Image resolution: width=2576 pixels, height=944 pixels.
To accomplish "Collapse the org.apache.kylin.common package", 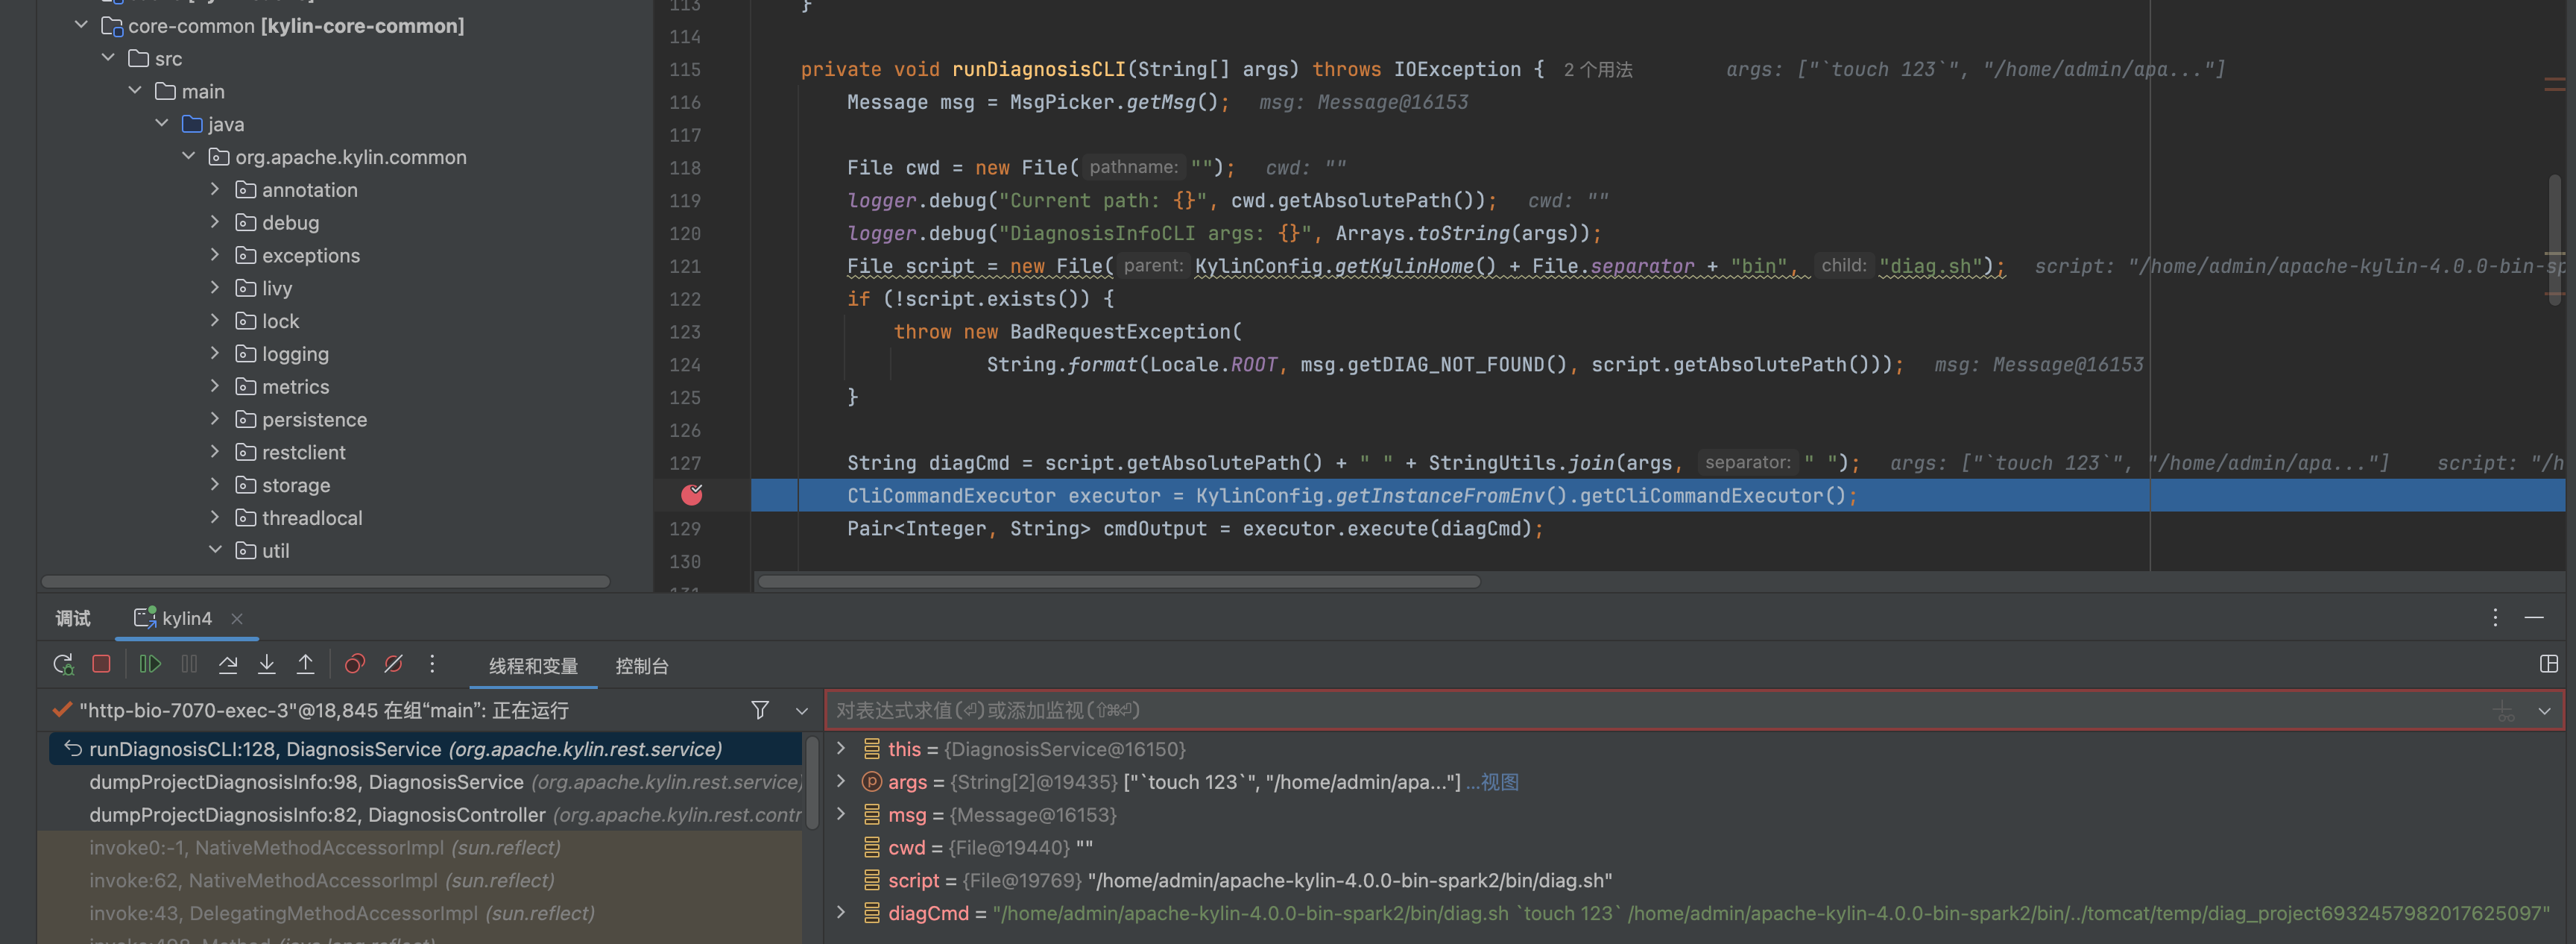I will [x=189, y=156].
